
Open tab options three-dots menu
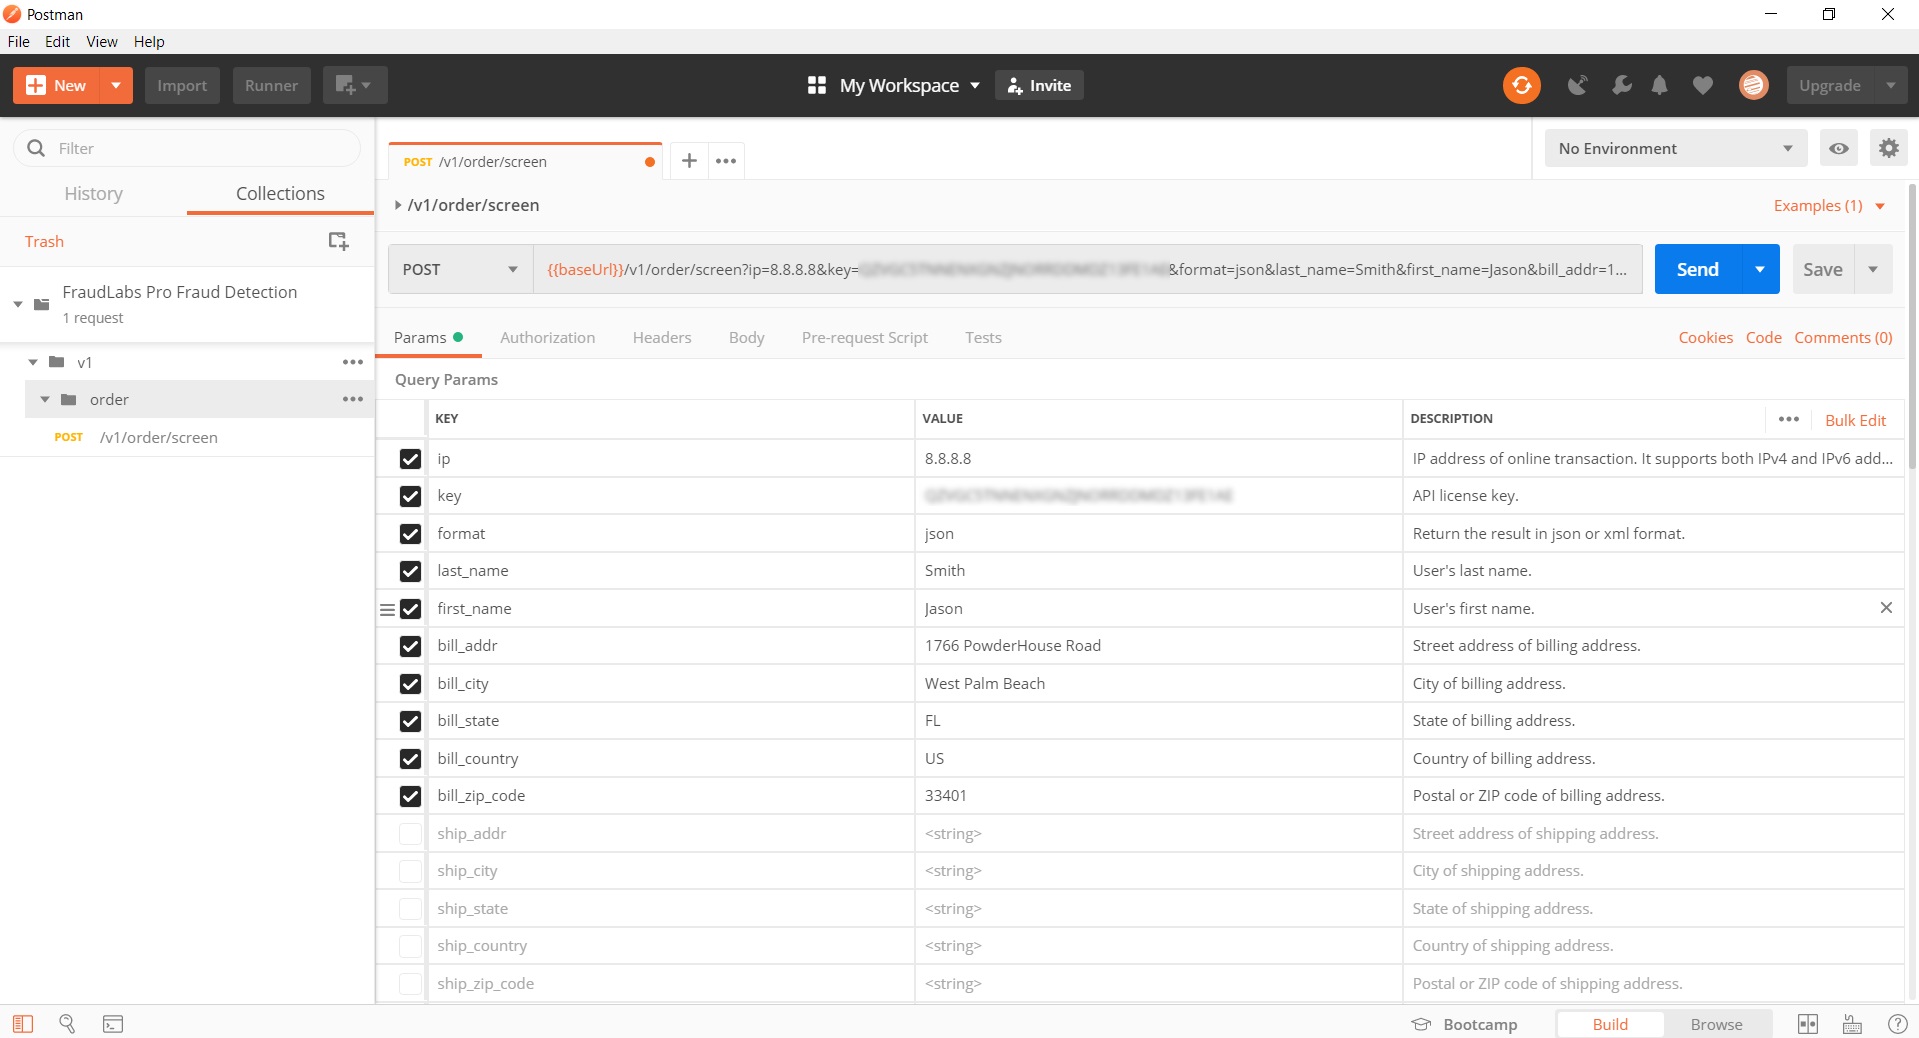726,160
